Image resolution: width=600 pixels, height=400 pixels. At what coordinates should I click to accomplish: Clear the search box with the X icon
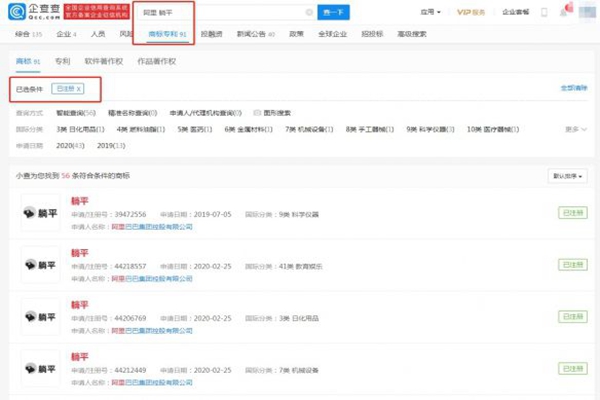point(308,12)
